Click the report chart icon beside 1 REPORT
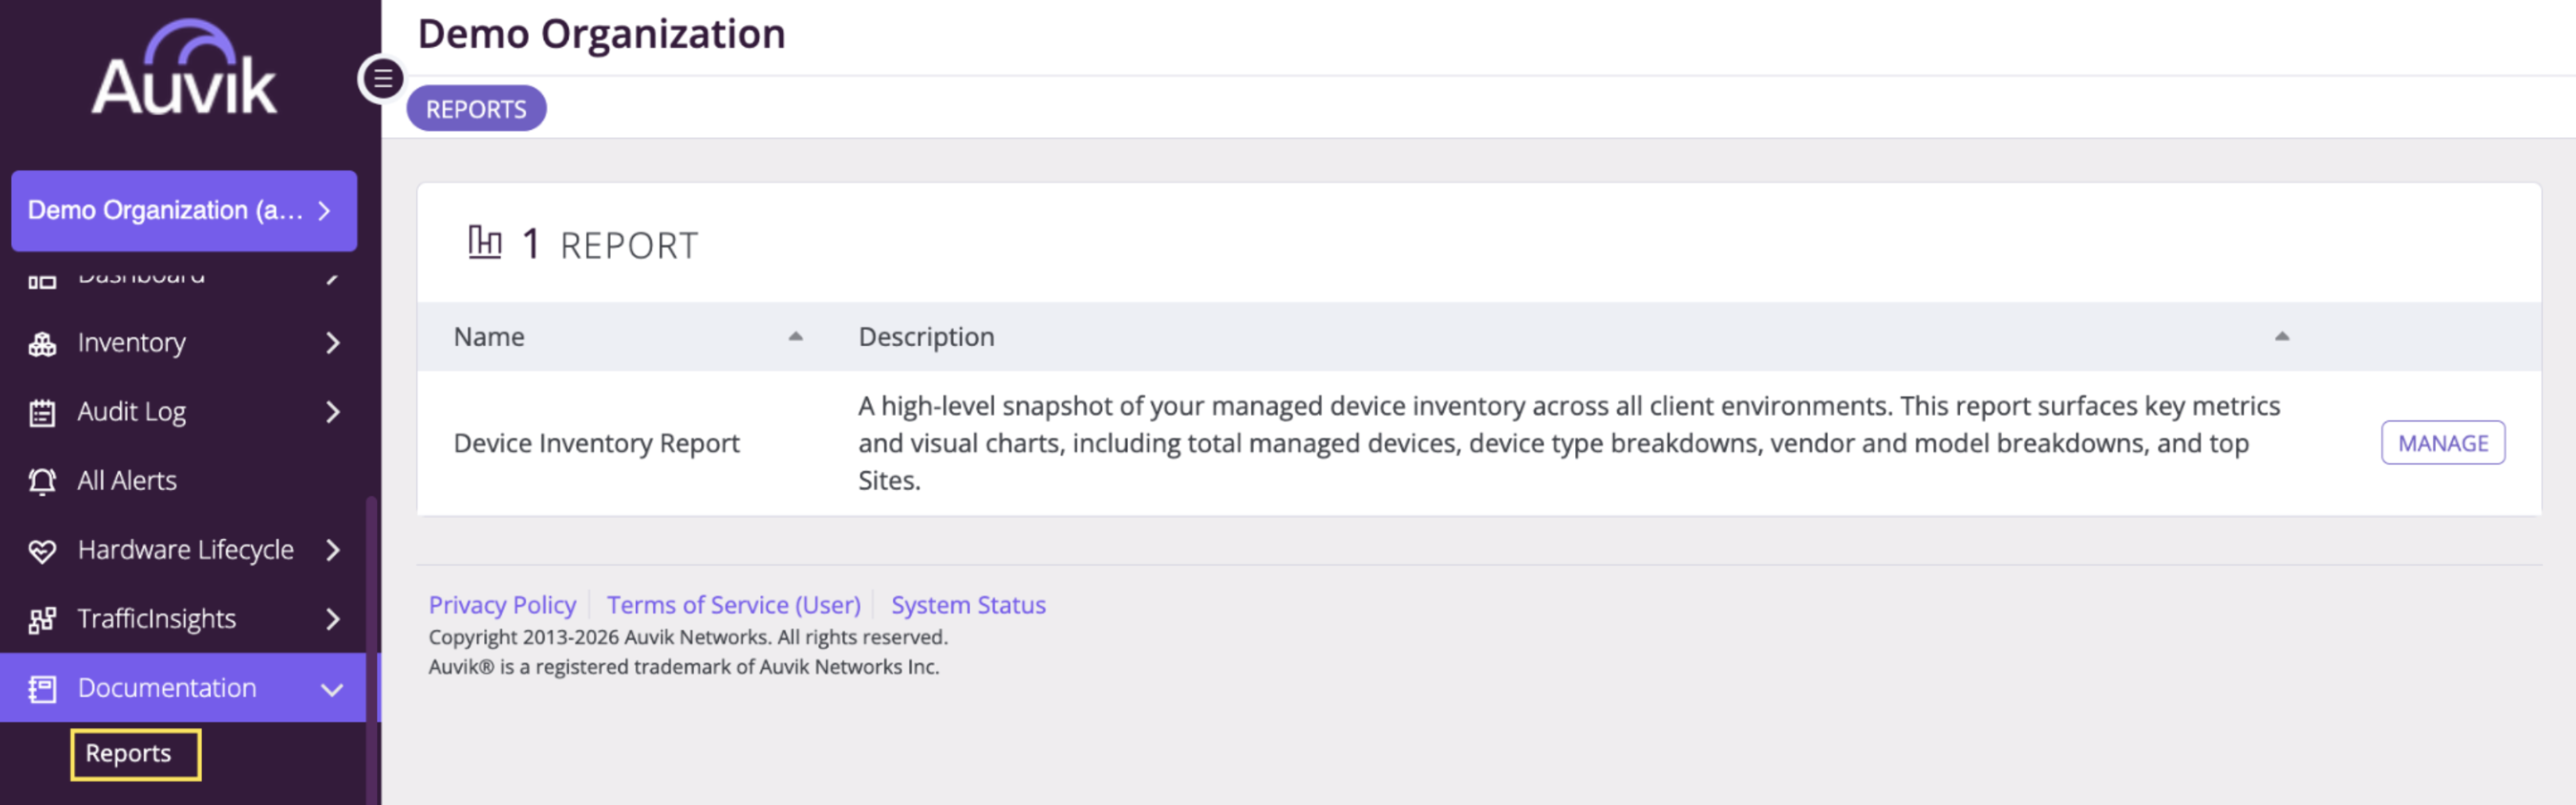The image size is (2576, 805). point(485,242)
